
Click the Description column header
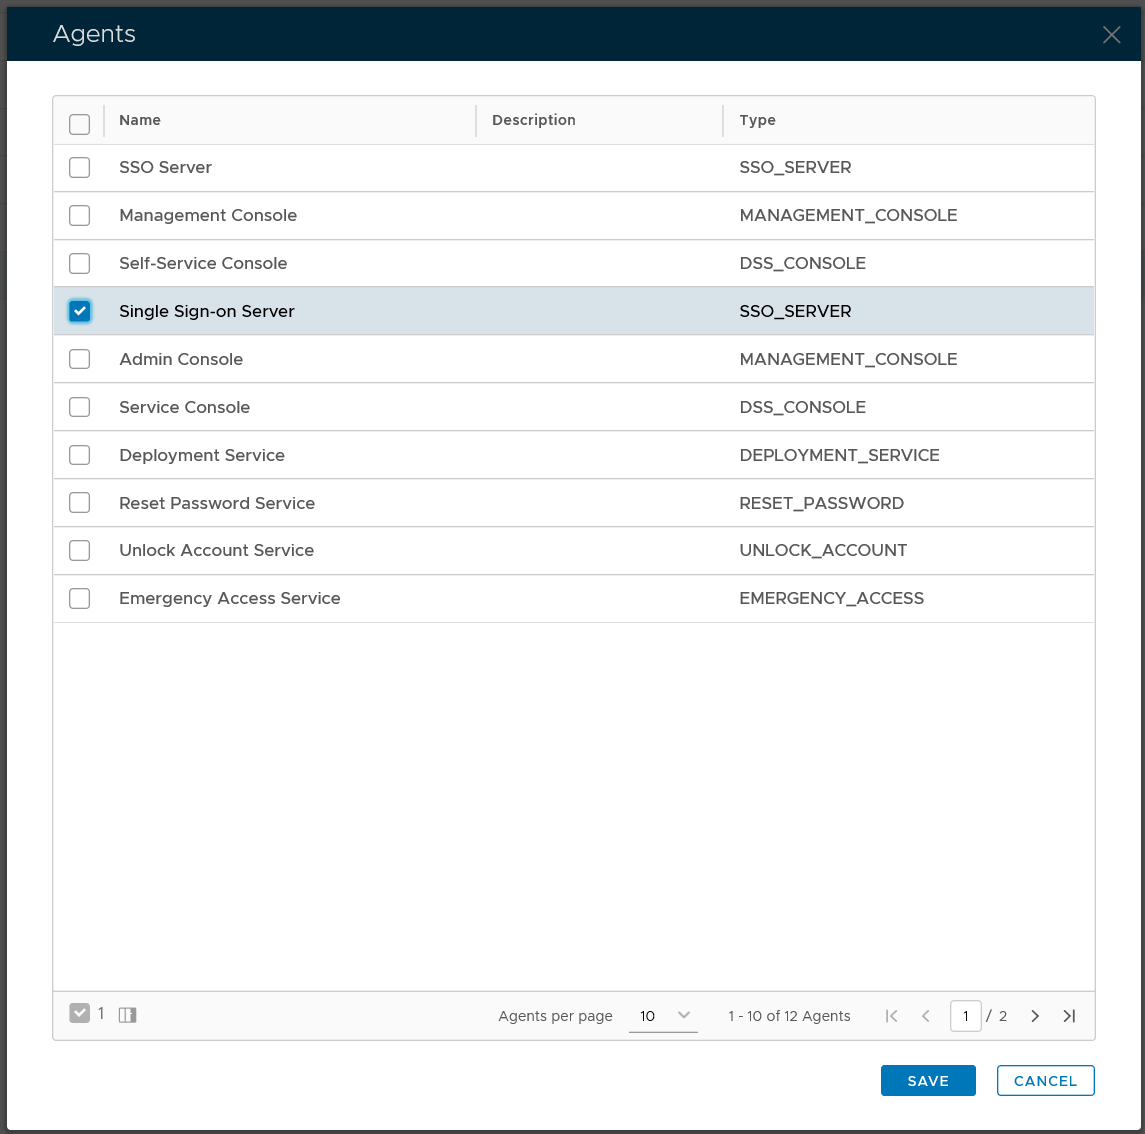[x=533, y=120]
